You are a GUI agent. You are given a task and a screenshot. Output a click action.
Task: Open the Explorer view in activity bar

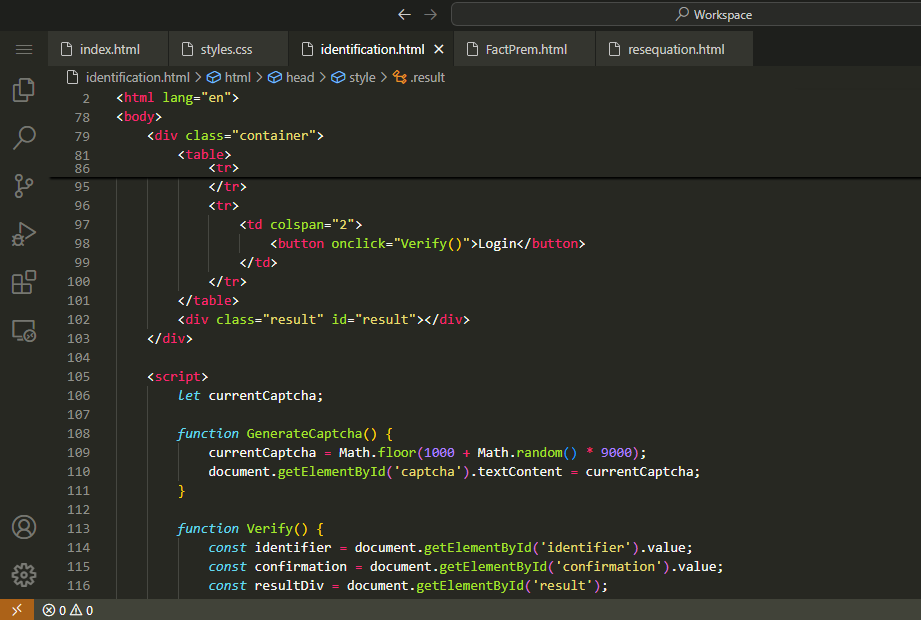pyautogui.click(x=24, y=90)
